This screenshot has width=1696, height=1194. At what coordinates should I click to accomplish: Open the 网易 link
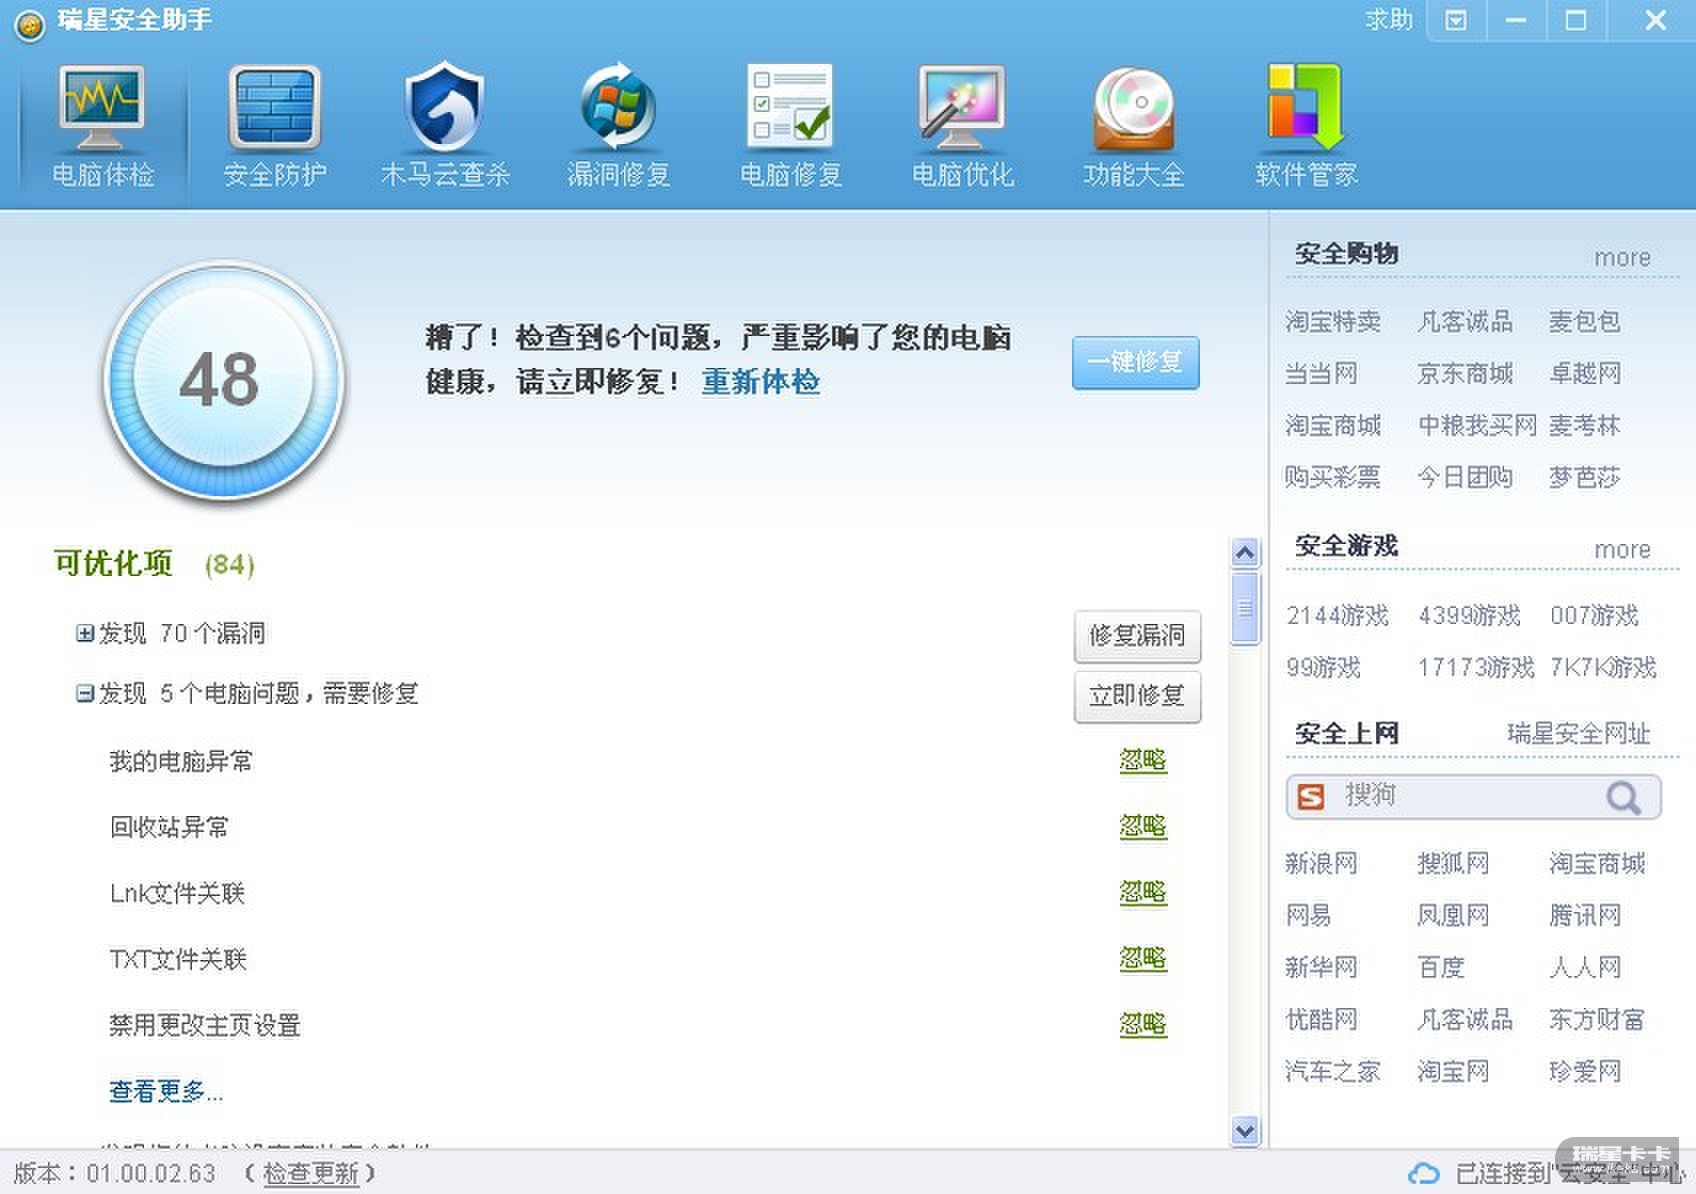(1309, 916)
